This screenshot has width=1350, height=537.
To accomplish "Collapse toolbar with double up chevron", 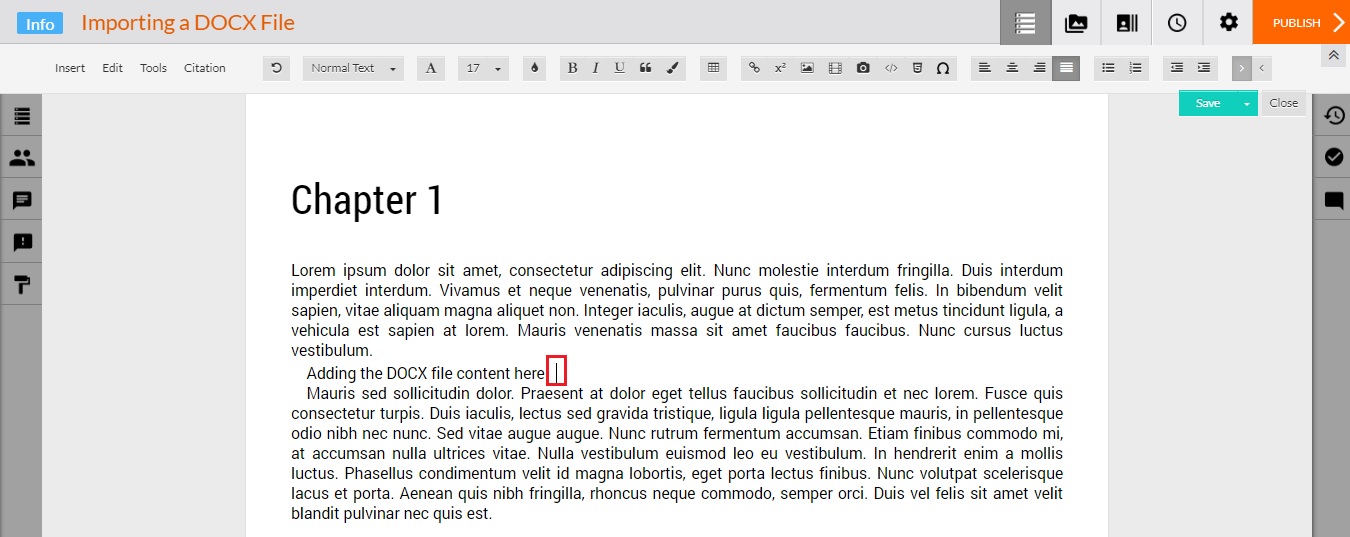I will tap(1333, 56).
